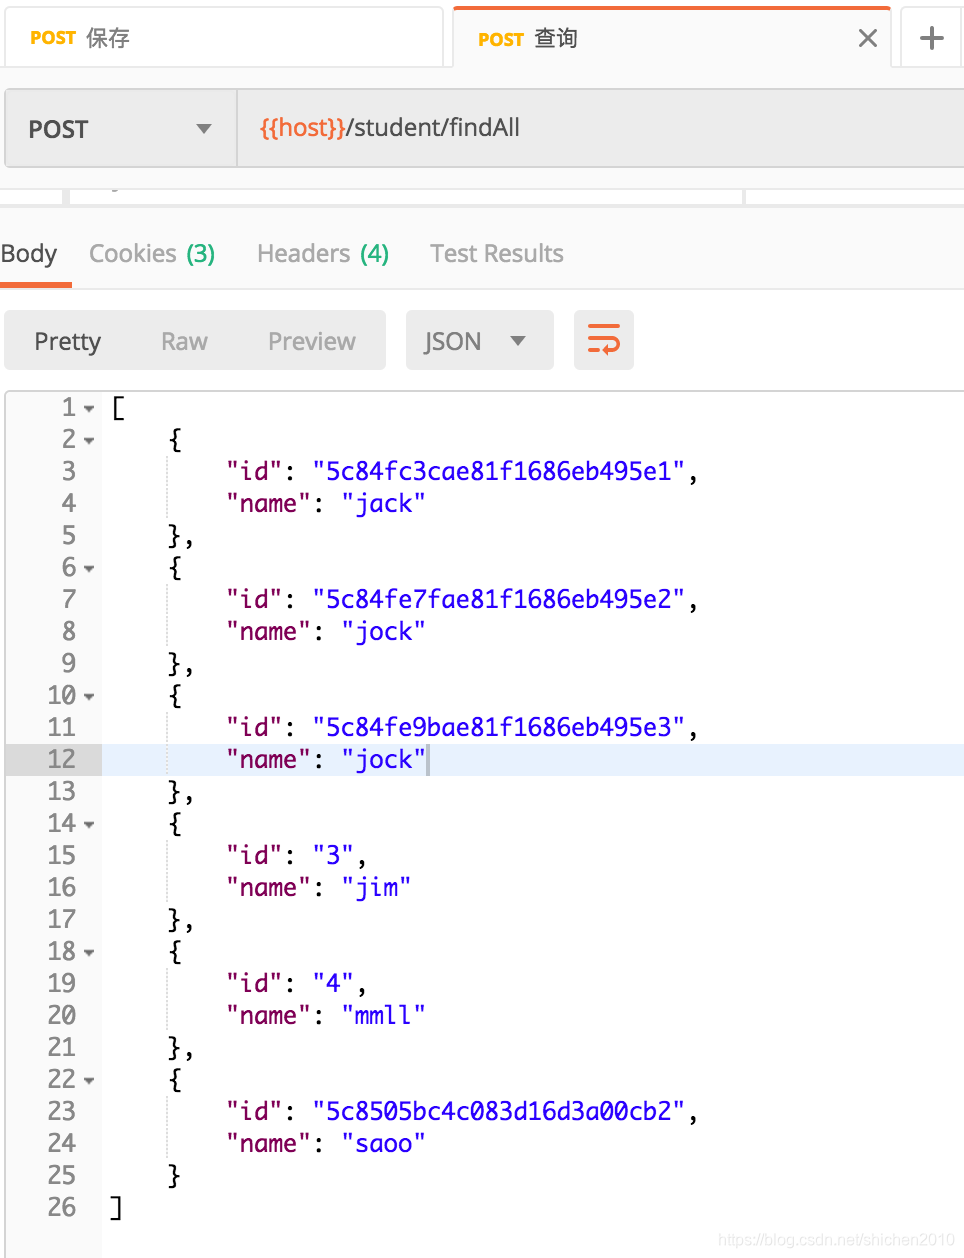Select the Raw view button
The width and height of the screenshot is (964, 1258).
(184, 341)
